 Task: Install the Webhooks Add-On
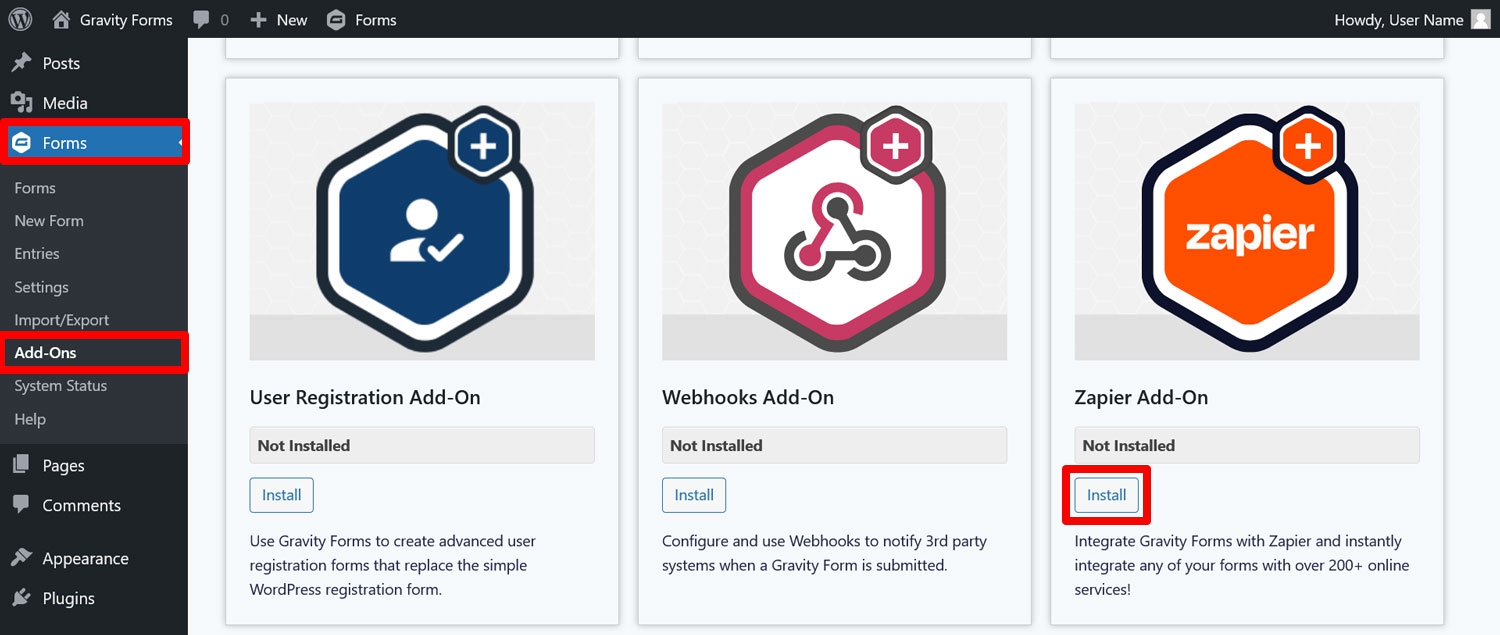(694, 495)
